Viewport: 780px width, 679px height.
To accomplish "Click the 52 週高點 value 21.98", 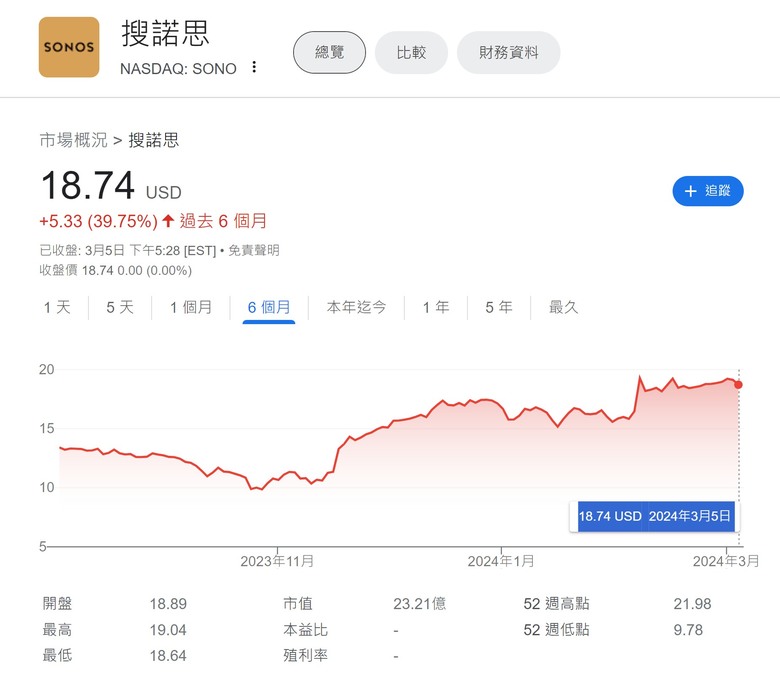I will [x=692, y=604].
